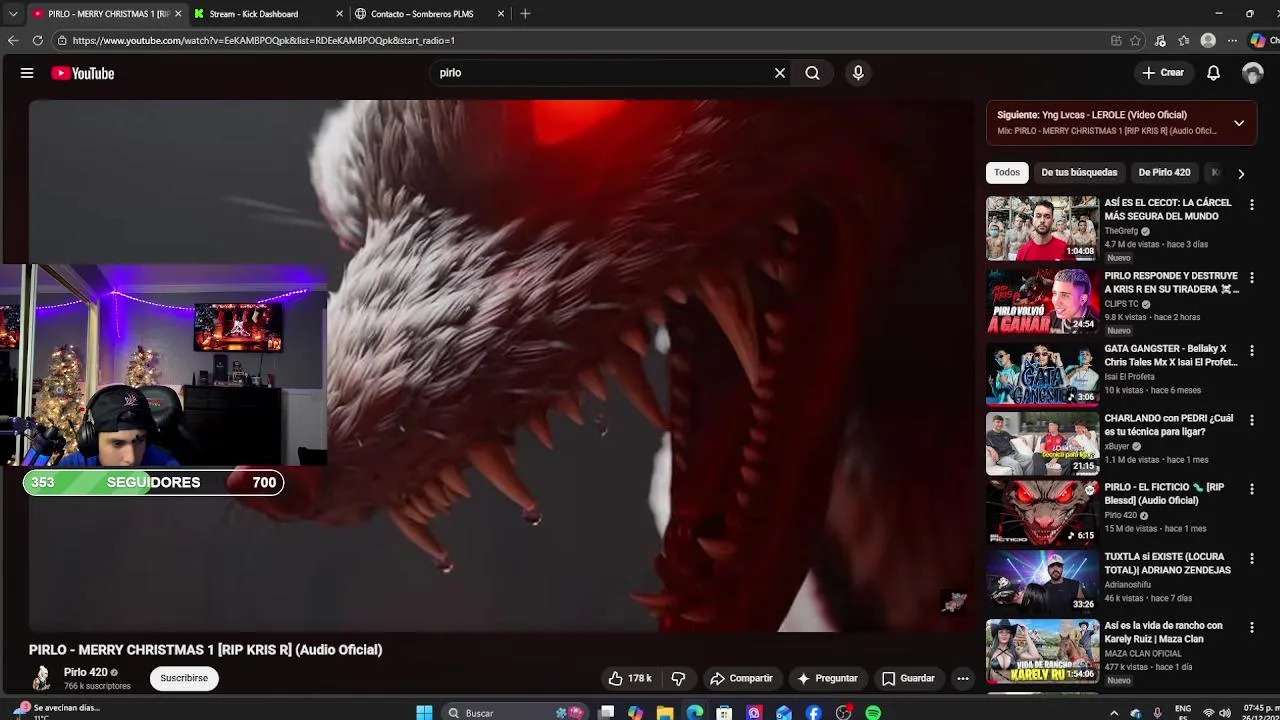The height and width of the screenshot is (720, 1280).
Task: Show more filter chips with the right arrow
Action: tap(1241, 173)
